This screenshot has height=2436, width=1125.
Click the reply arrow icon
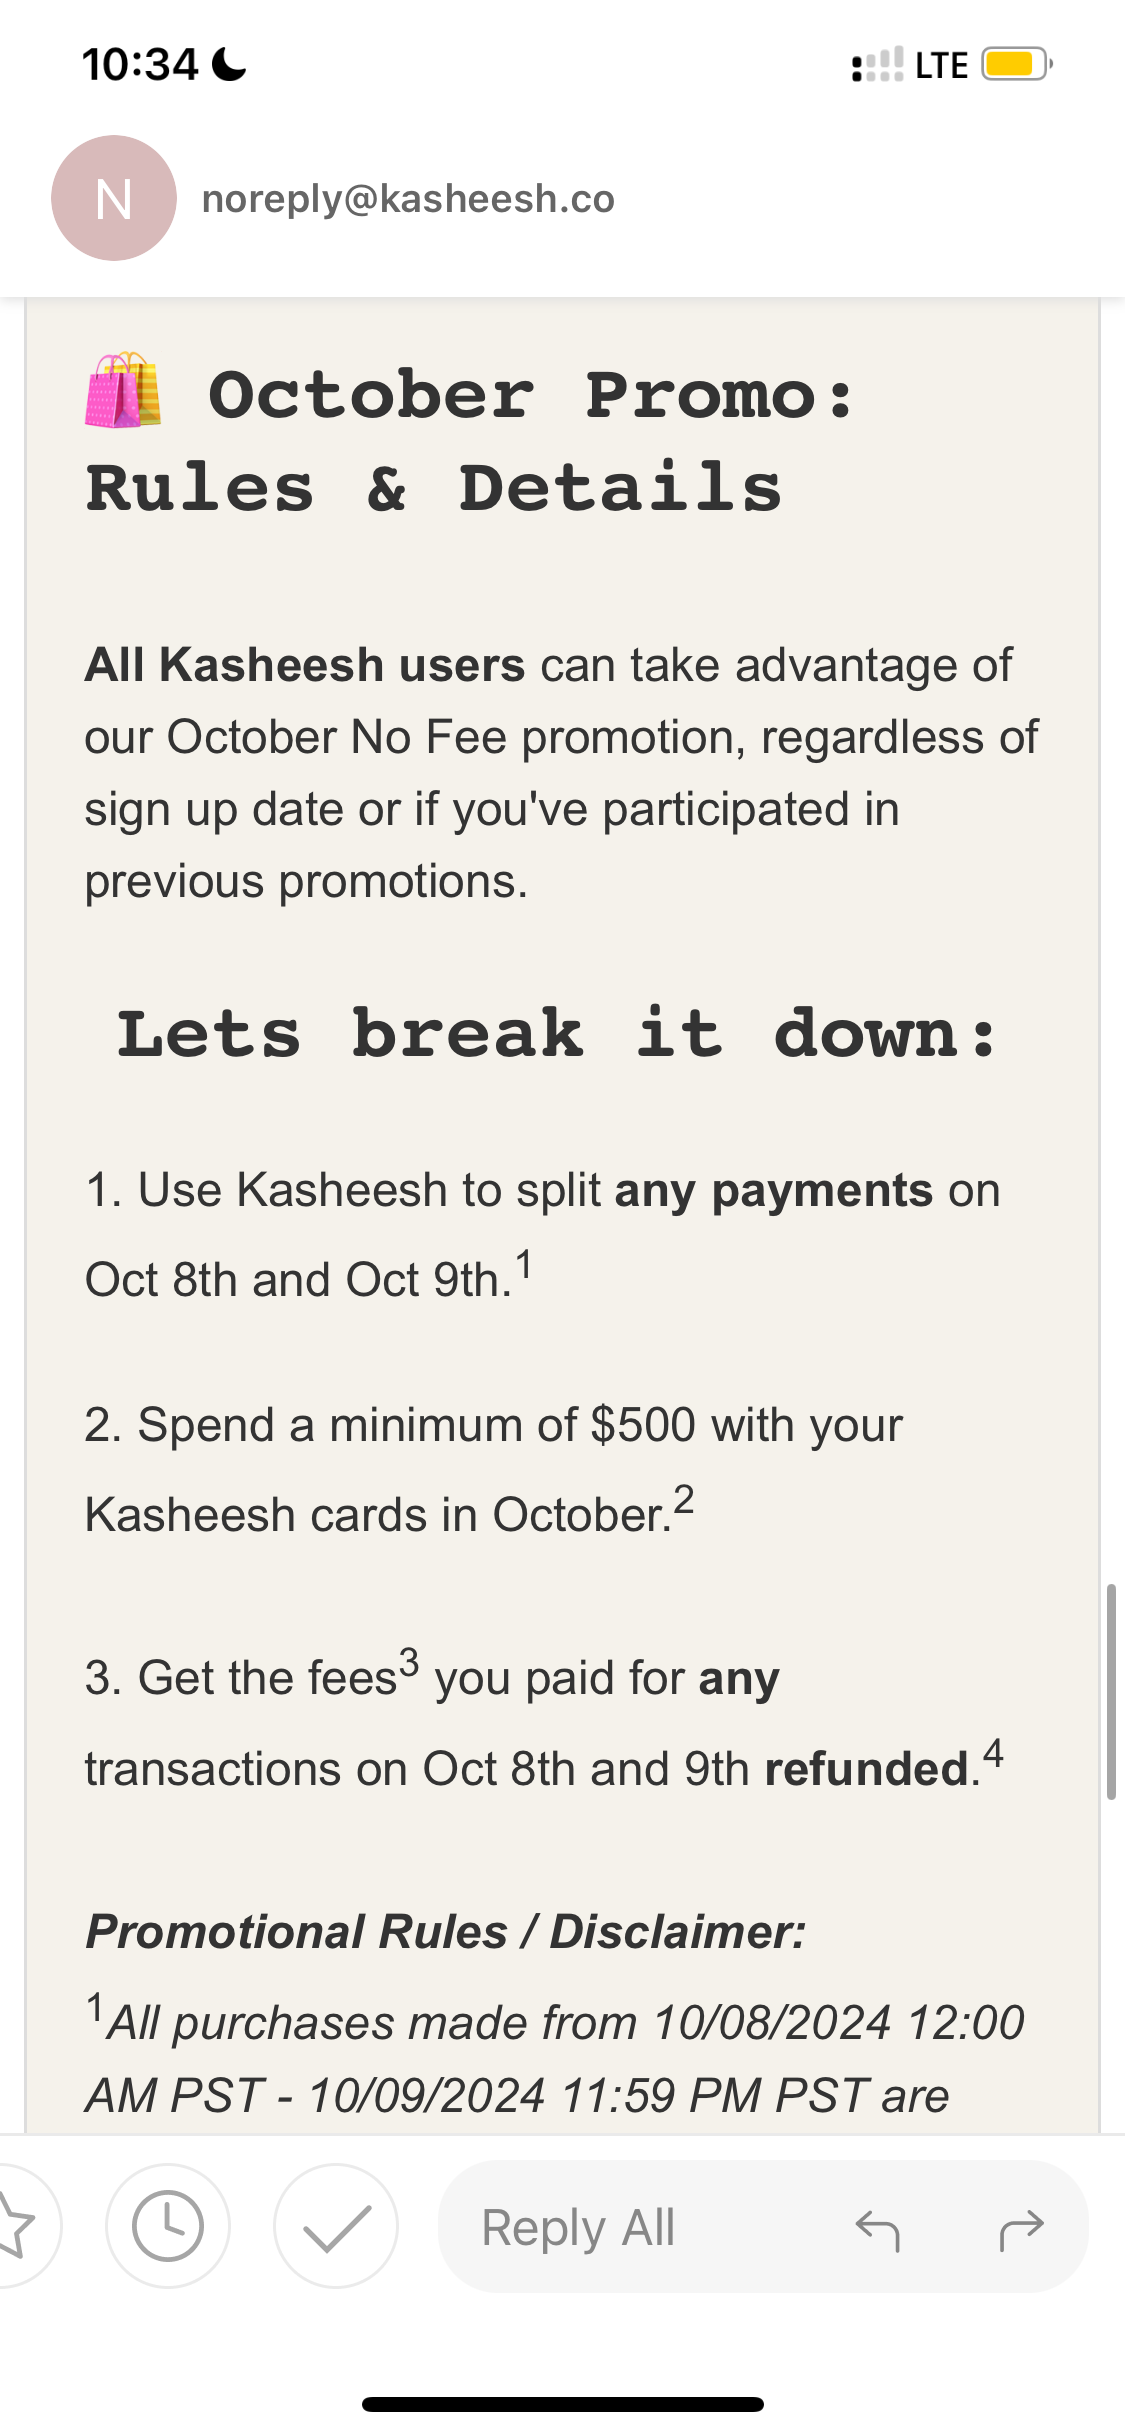878,2228
